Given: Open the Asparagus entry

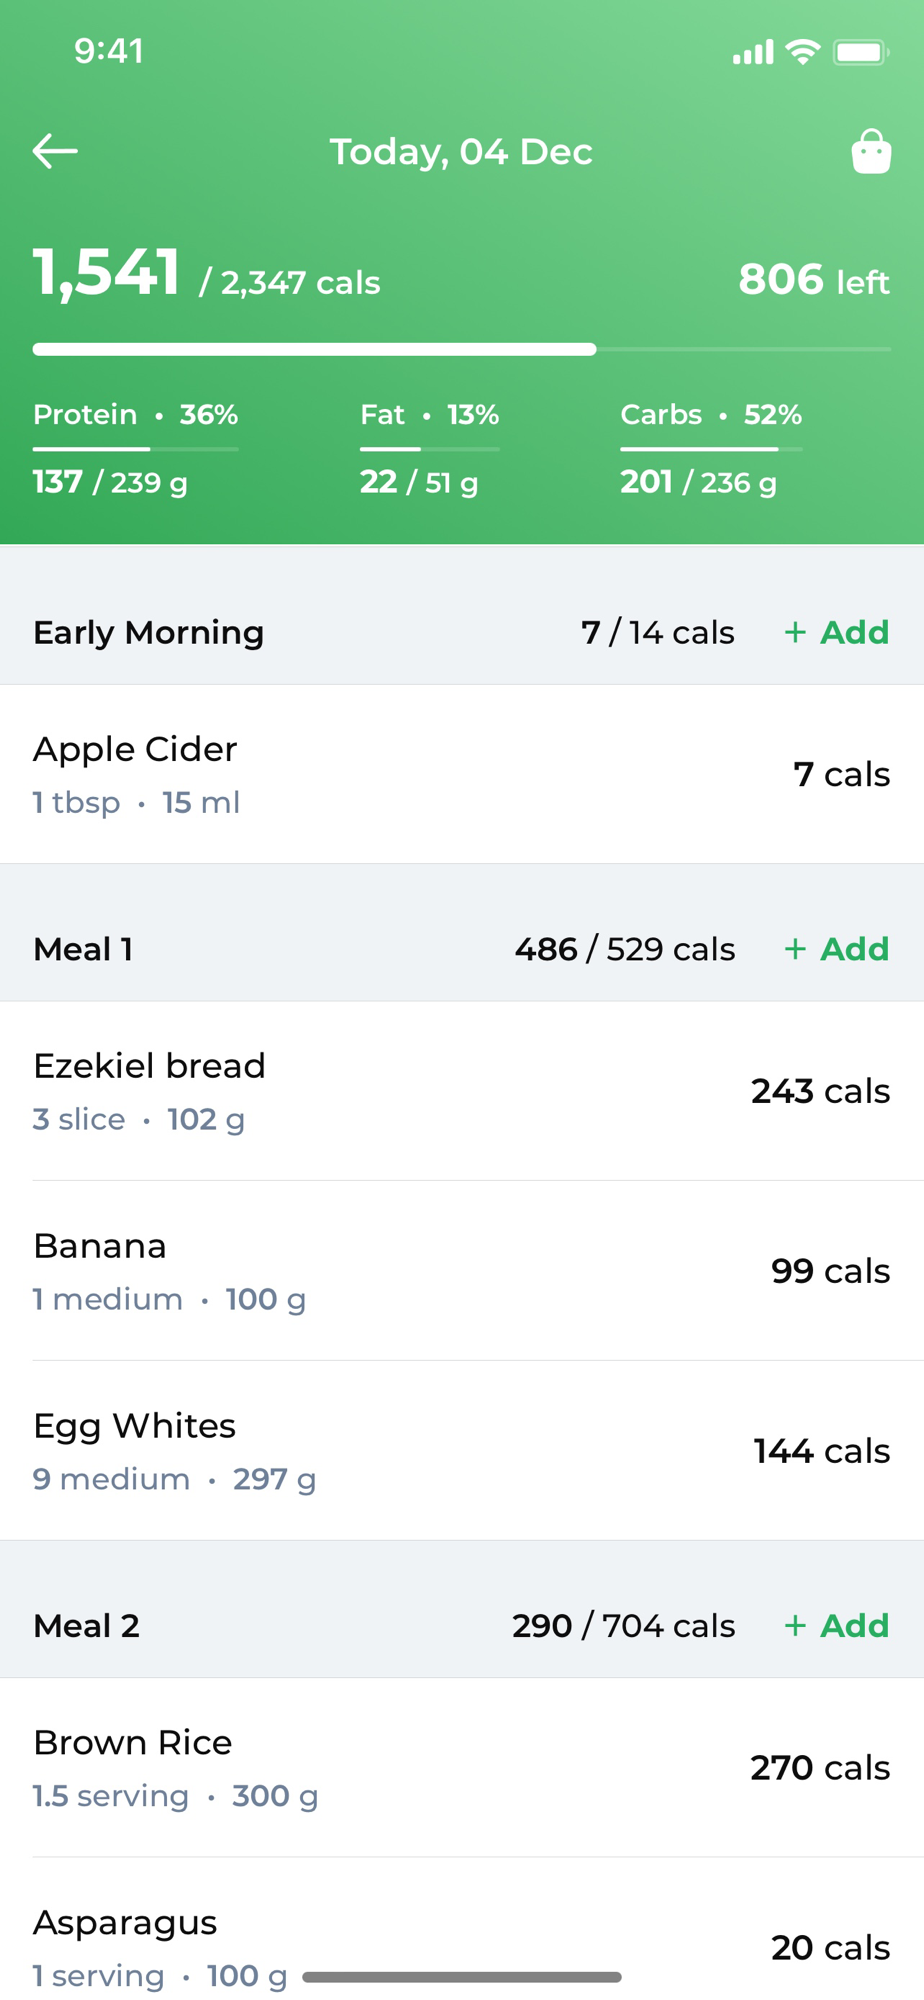Looking at the screenshot, I should coord(461,1935).
